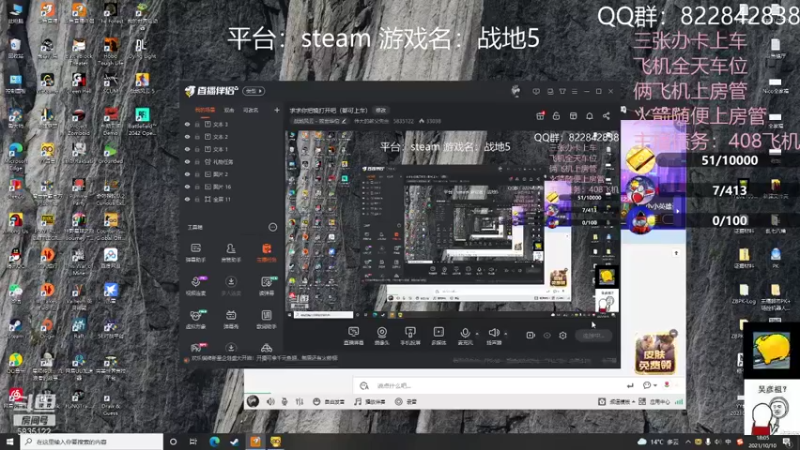Viewport: 800px width, 450px height.
Task: Open the person-shaped assistant tool in the toolbox
Action: click(x=231, y=253)
